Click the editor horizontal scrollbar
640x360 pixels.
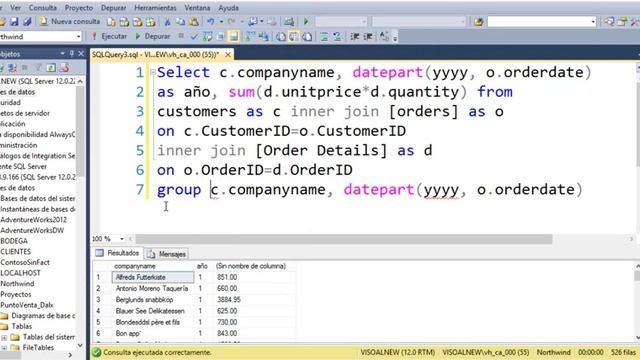pos(344,239)
